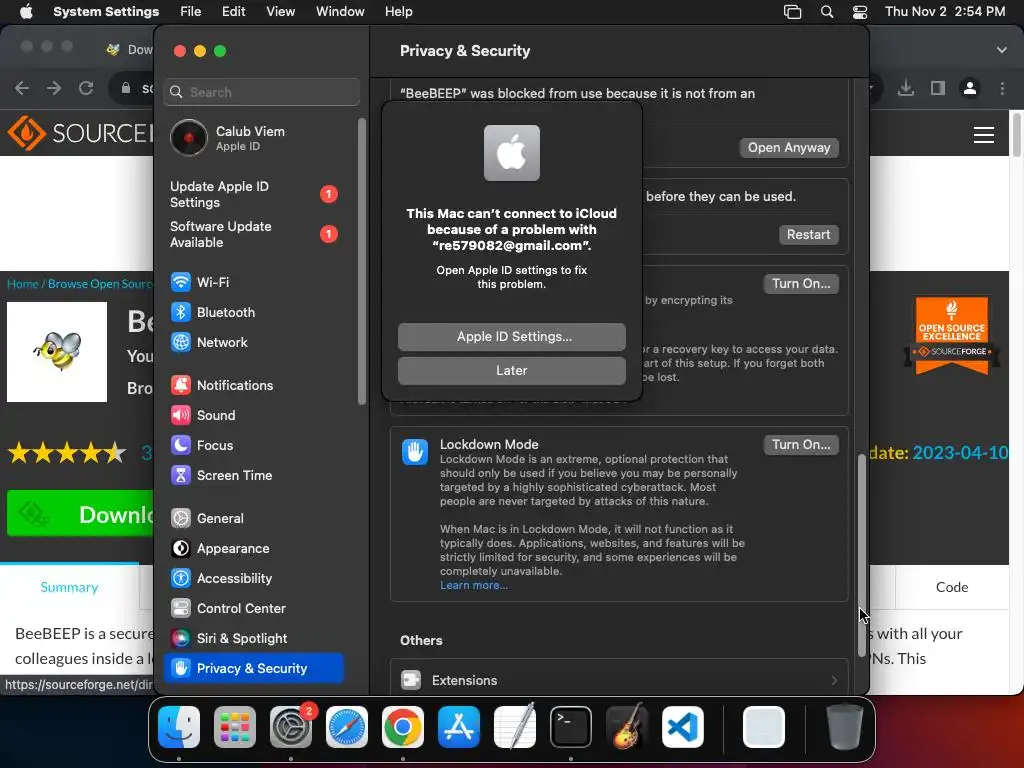Open Code tab on SourceForge page
1024x768 pixels.
(x=952, y=587)
